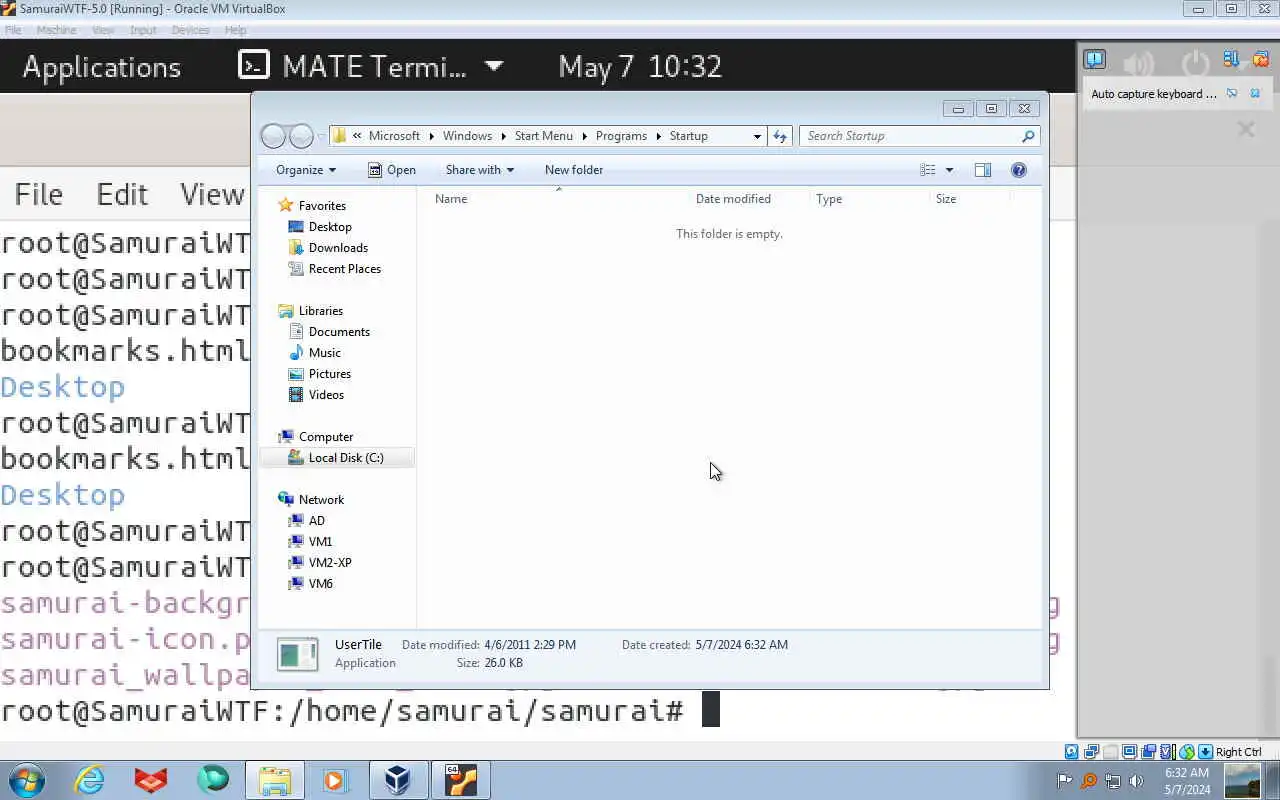
Task: Launch Internet Explorer from the taskbar
Action: [90, 780]
